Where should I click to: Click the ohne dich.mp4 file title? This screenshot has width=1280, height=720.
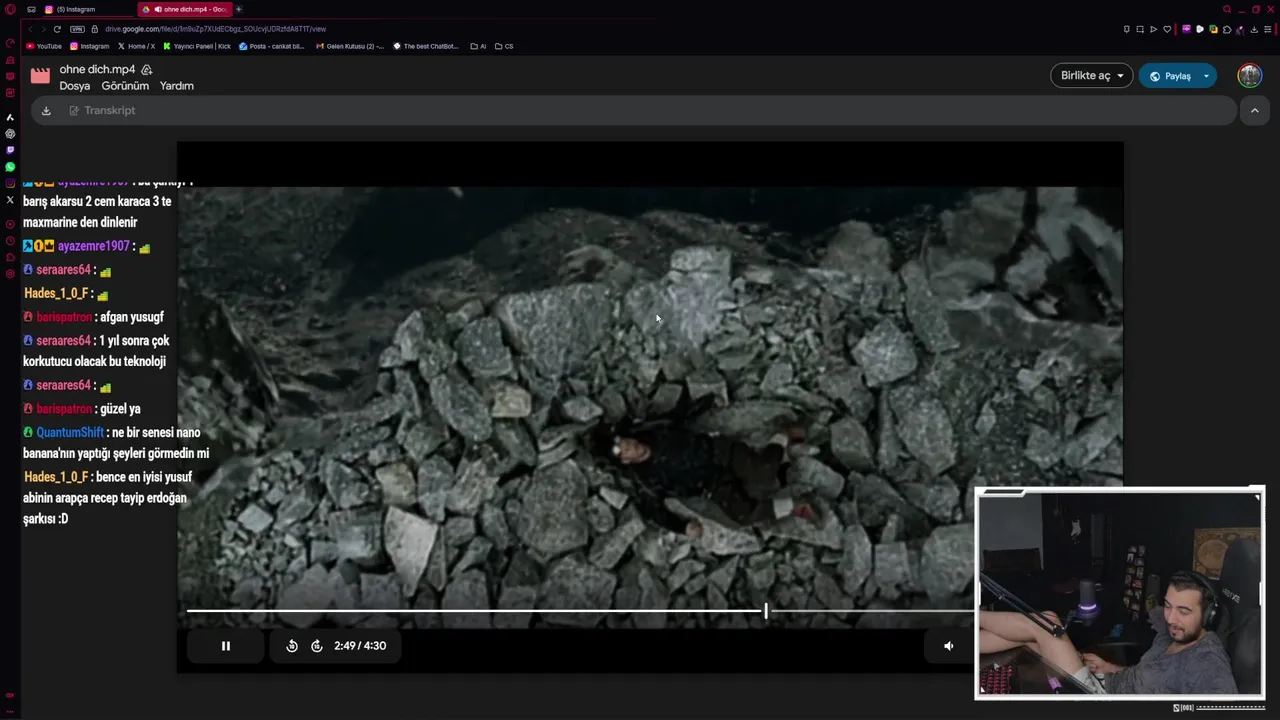(x=97, y=69)
